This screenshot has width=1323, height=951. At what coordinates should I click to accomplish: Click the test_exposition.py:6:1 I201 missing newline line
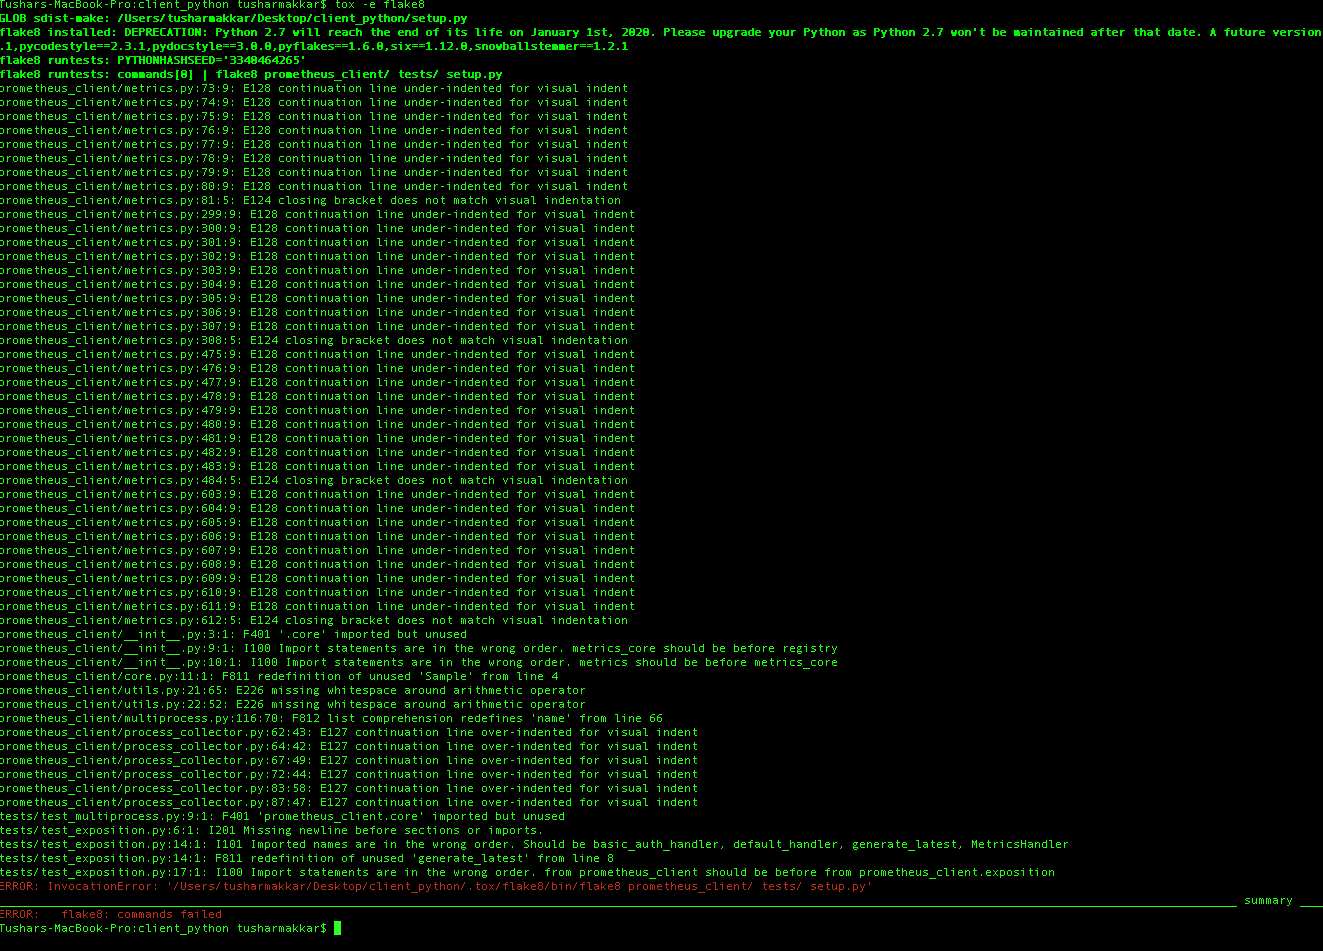click(x=272, y=831)
